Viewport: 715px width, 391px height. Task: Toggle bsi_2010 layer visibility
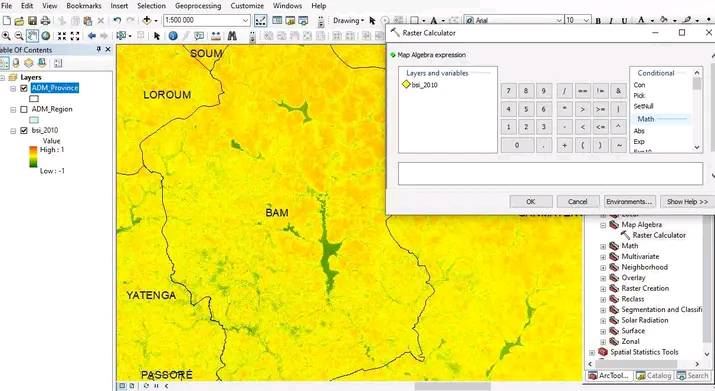pos(24,130)
